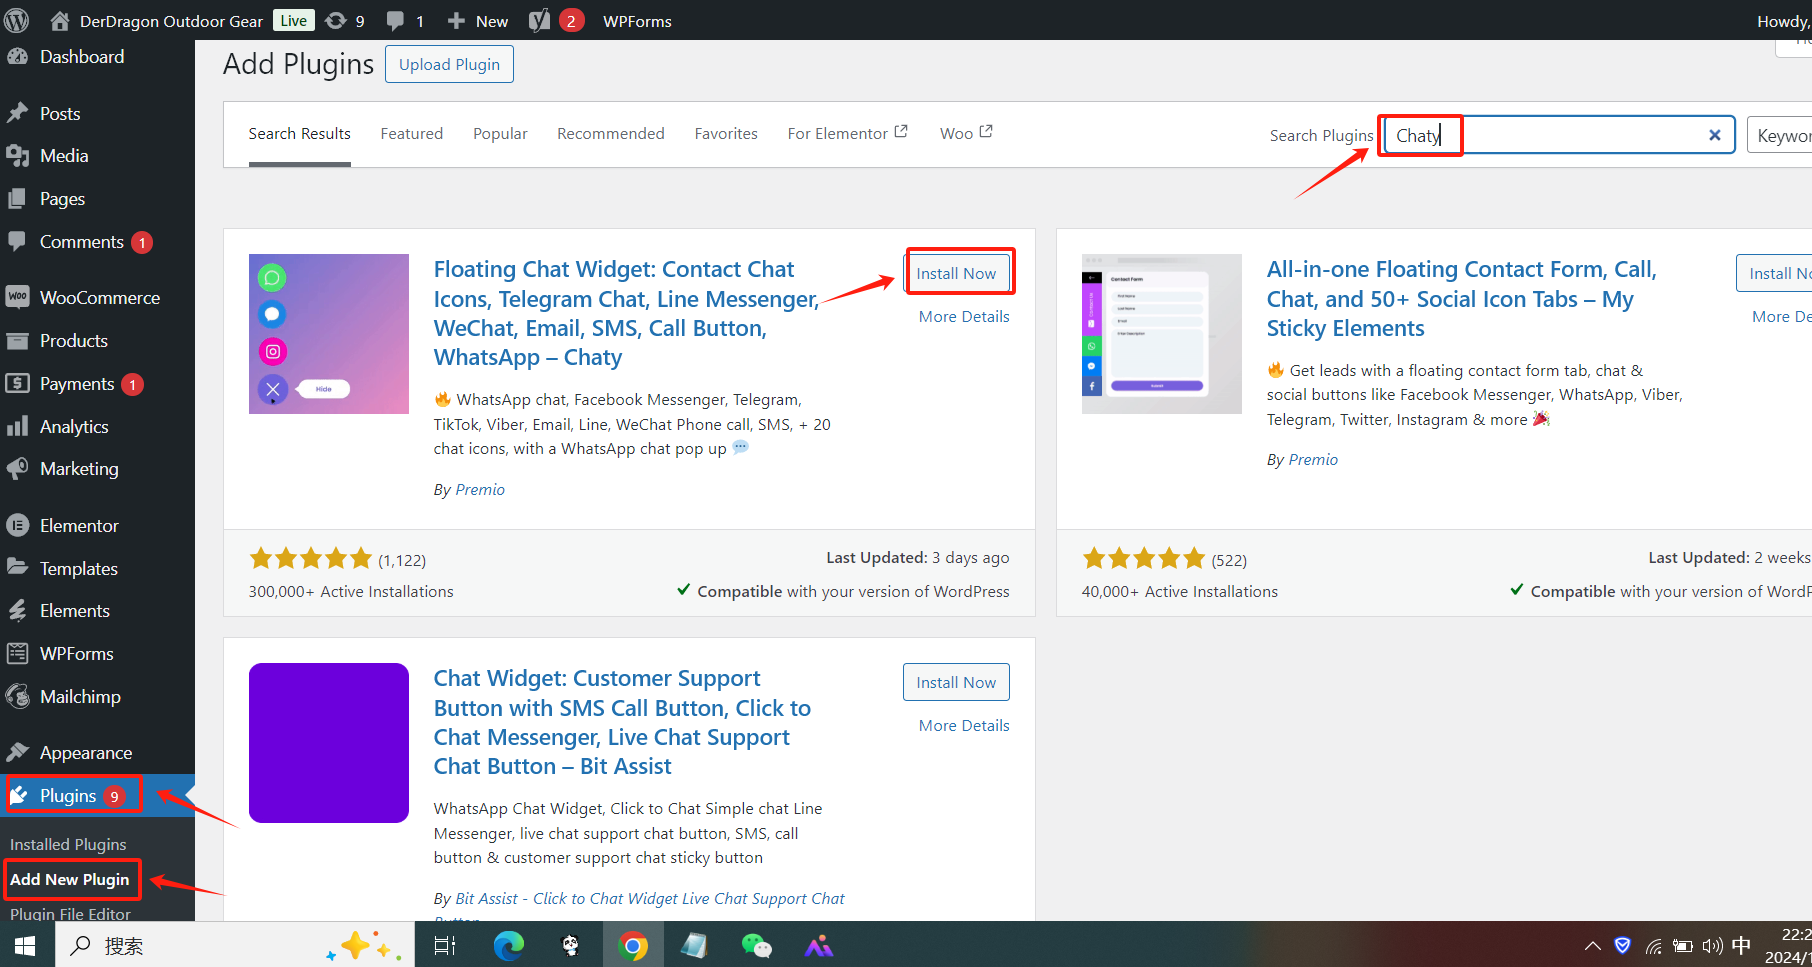
Task: View More Details for Bit Assist widget
Action: click(962, 725)
